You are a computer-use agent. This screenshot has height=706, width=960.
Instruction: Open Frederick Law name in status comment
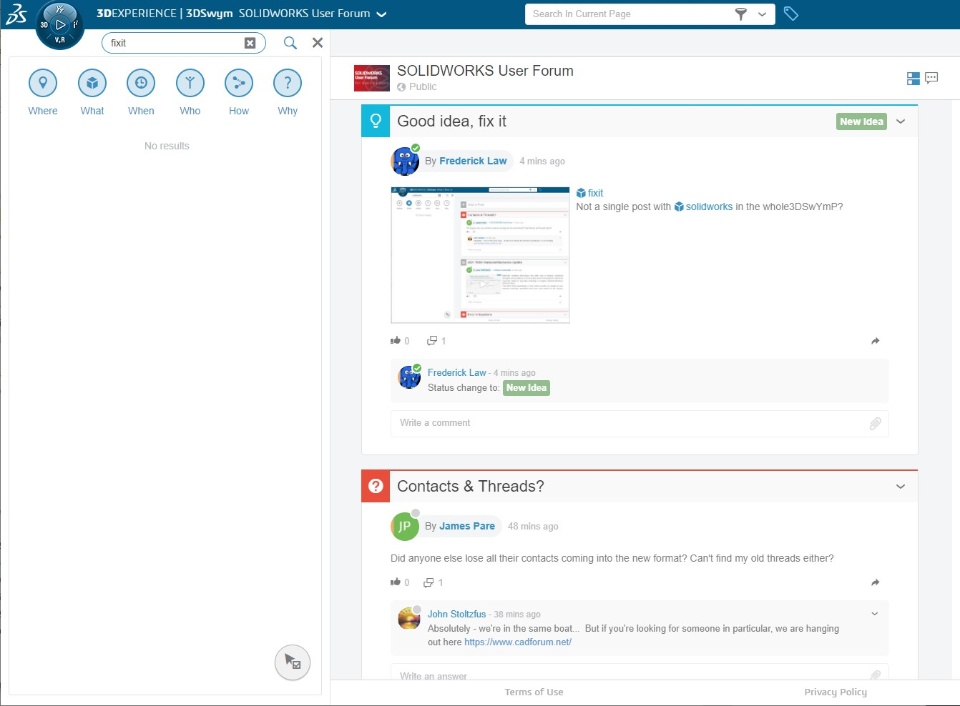pos(457,373)
